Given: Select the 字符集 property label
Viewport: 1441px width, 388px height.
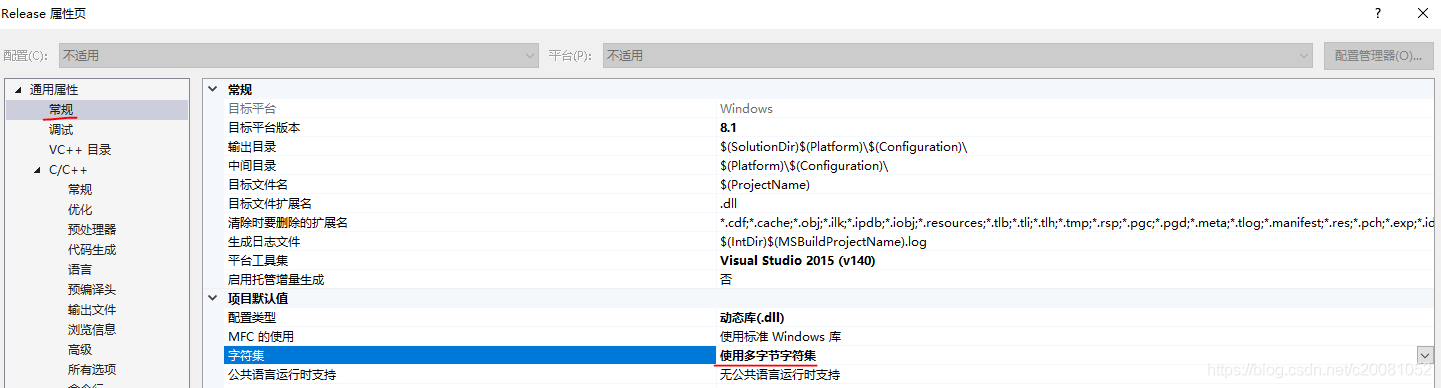Looking at the screenshot, I should point(246,355).
